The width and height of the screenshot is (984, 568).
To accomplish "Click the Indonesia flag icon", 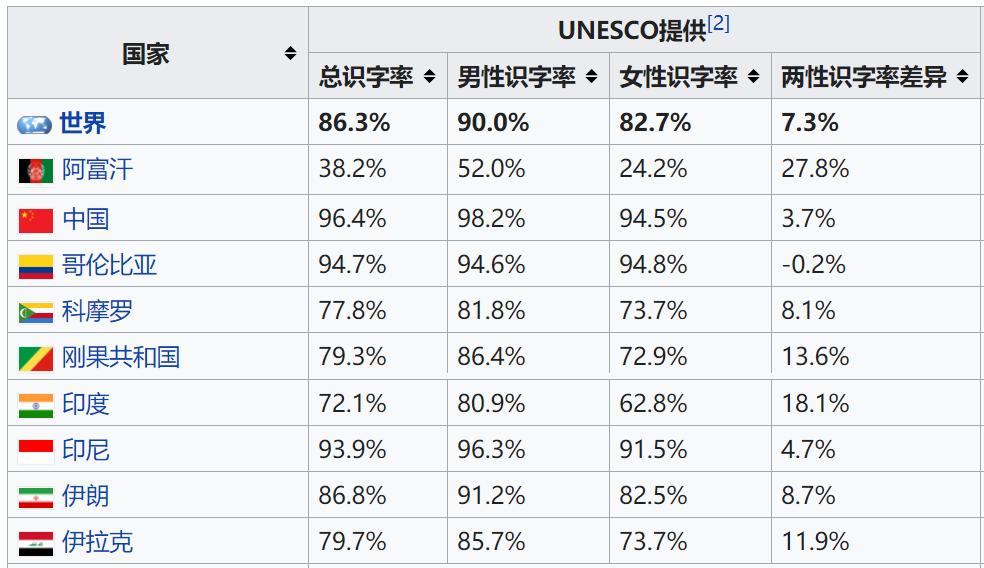I will click(36, 452).
